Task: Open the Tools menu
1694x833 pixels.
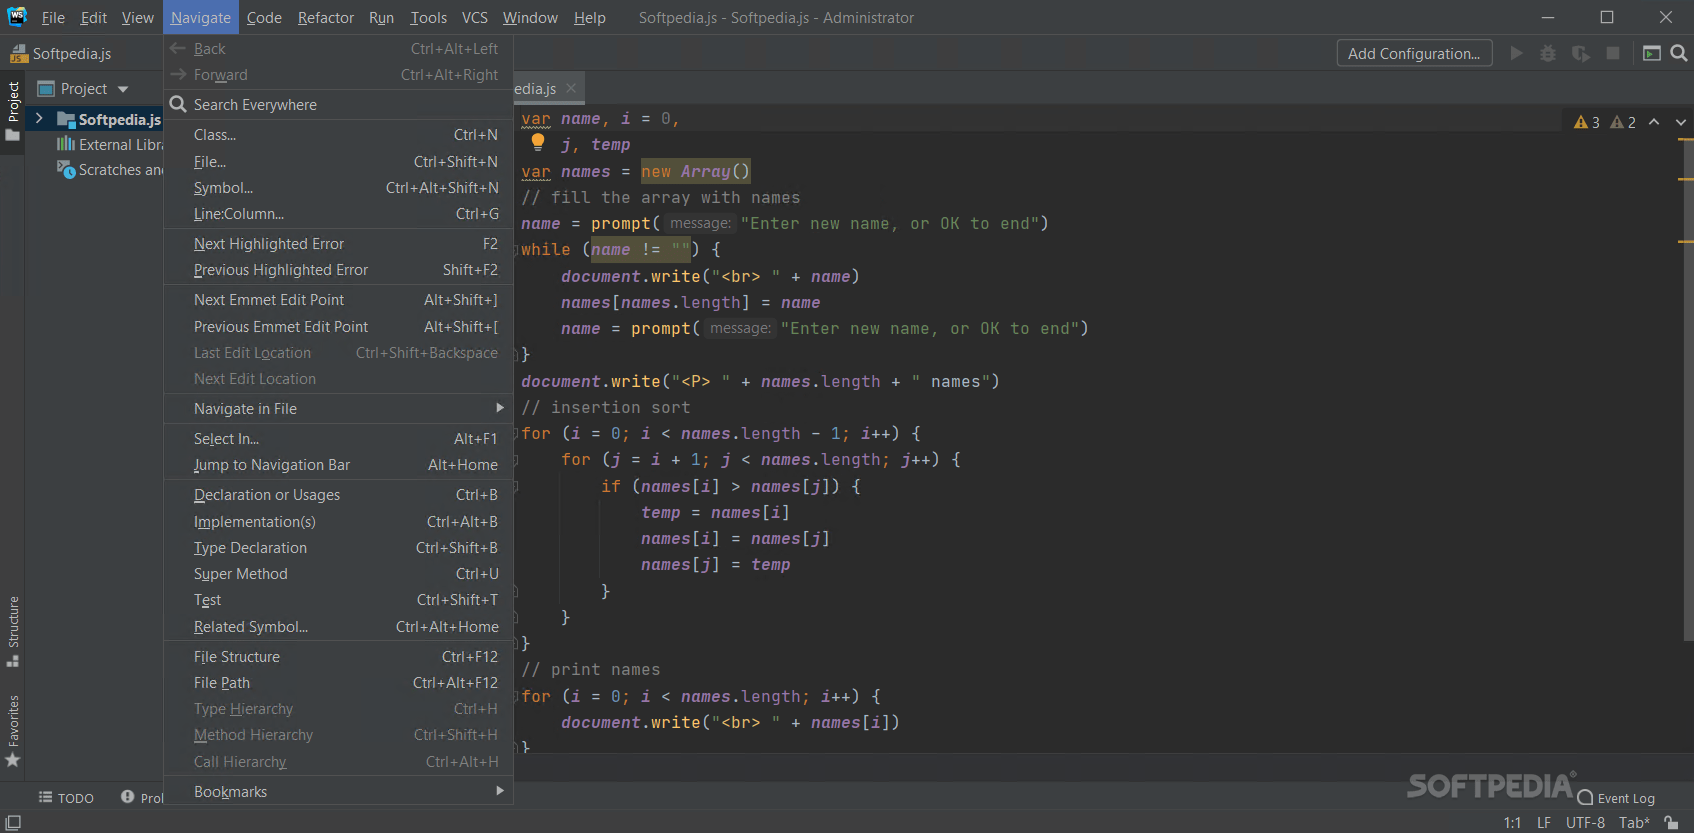Action: (428, 17)
